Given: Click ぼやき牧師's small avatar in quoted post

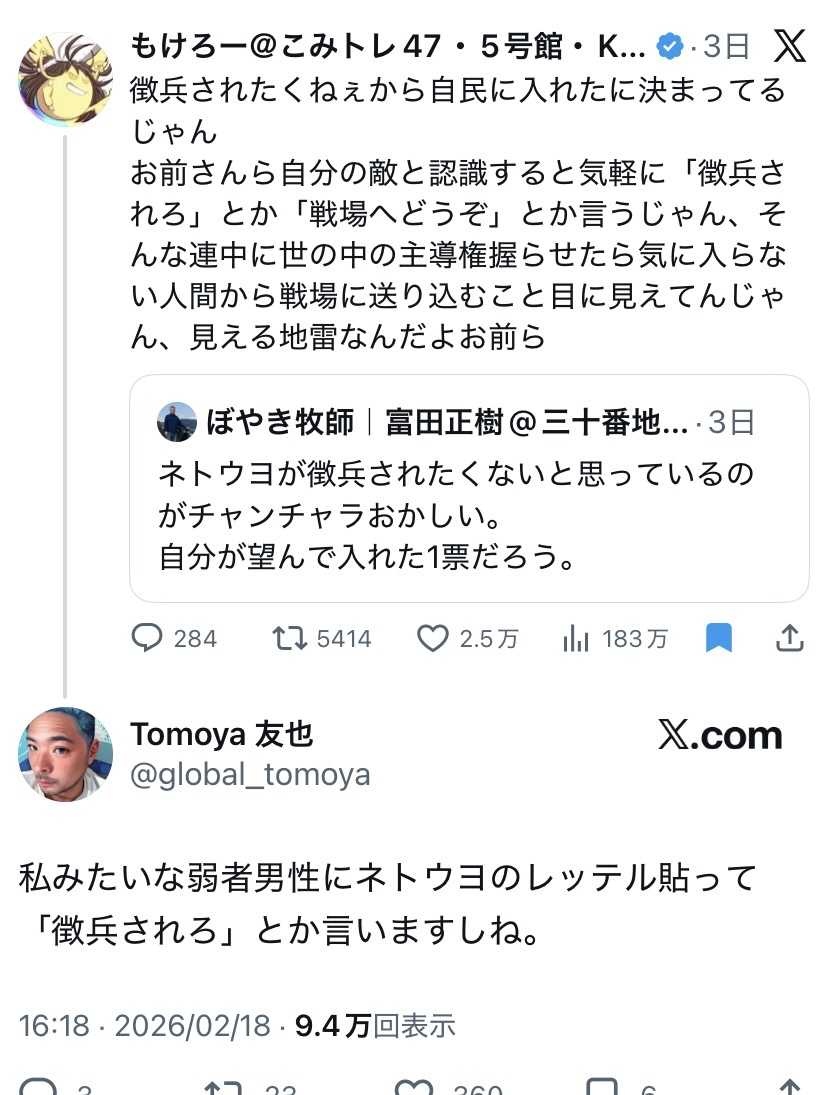Looking at the screenshot, I should [177, 422].
